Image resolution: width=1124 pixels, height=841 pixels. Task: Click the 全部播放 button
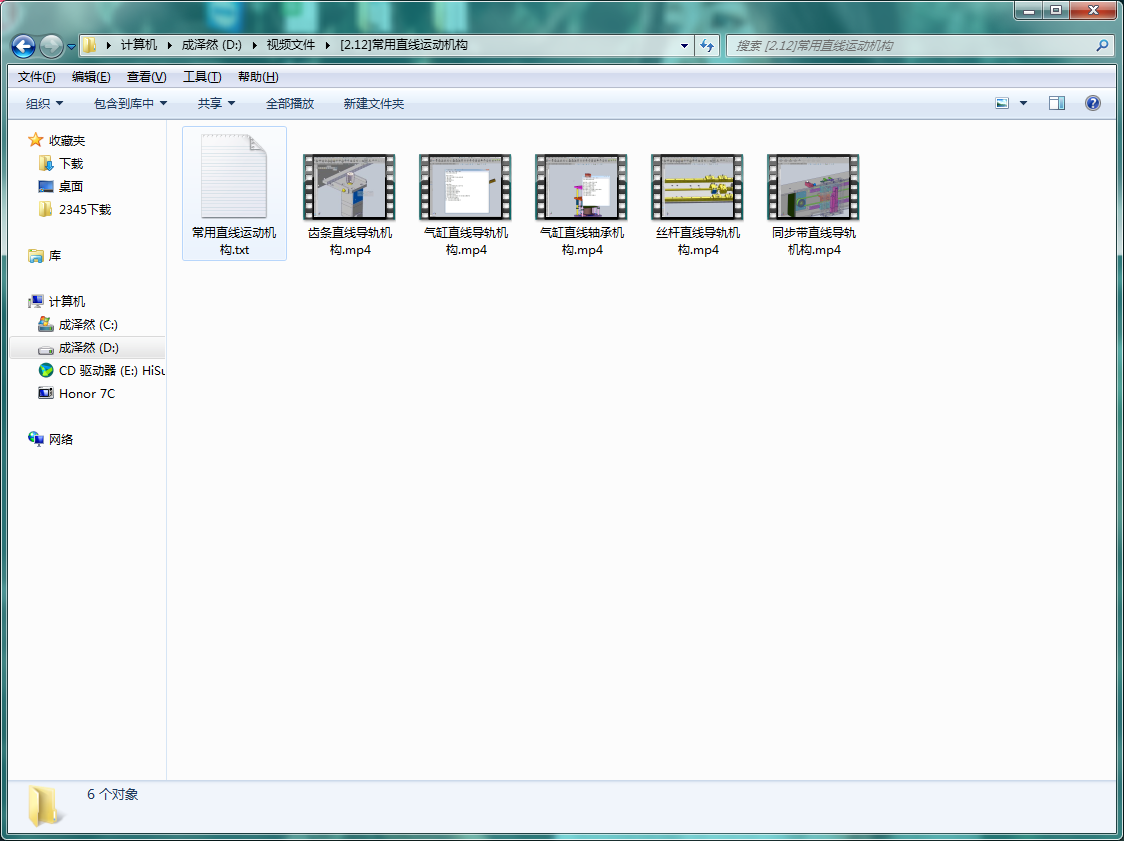click(x=290, y=103)
